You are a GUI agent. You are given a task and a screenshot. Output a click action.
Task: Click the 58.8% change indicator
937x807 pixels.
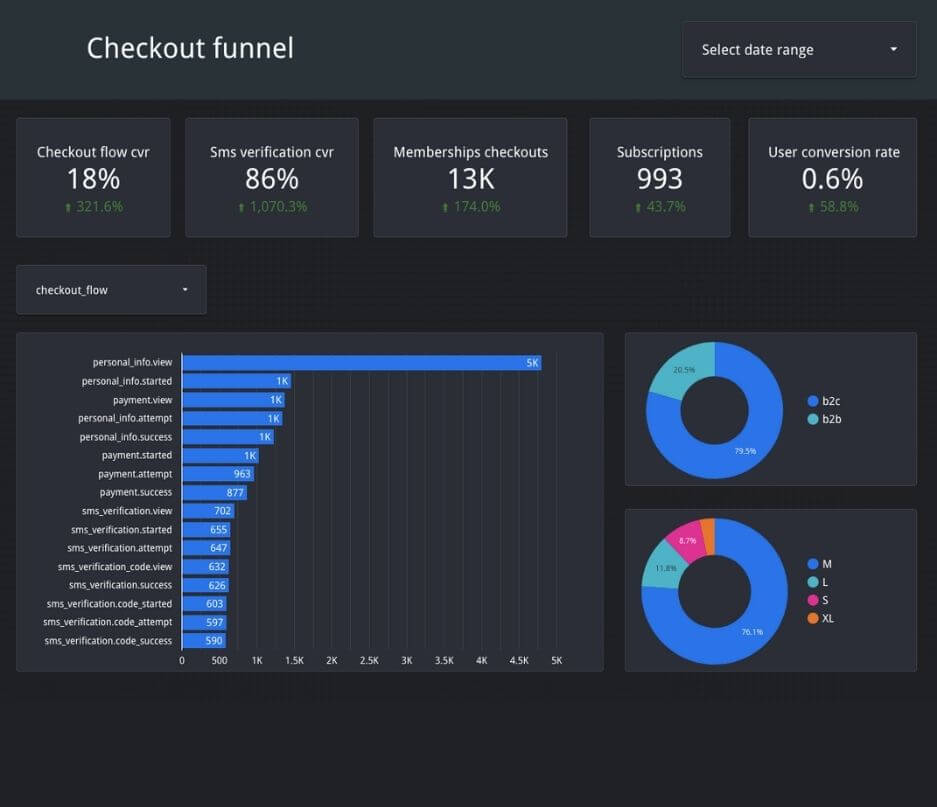(833, 207)
